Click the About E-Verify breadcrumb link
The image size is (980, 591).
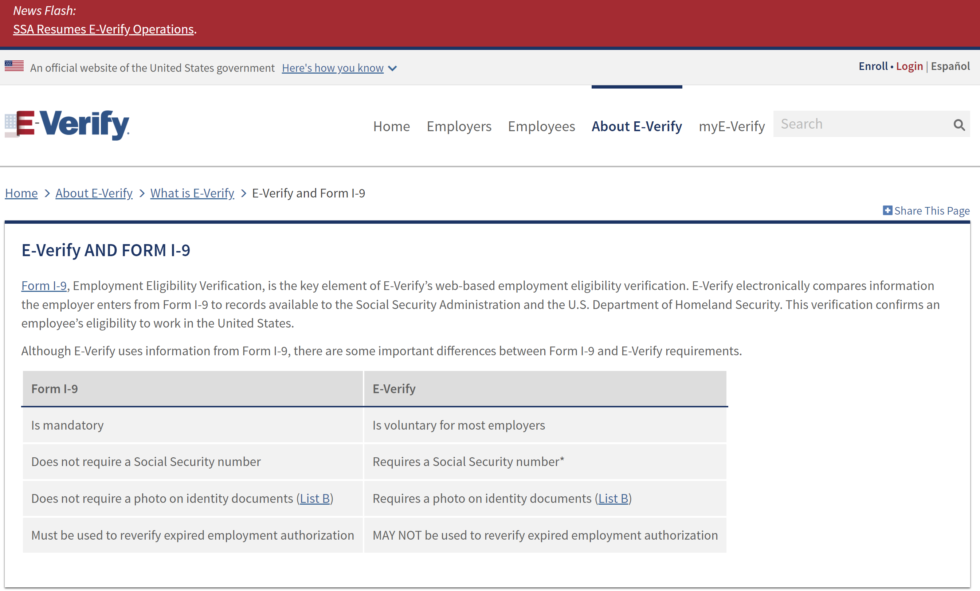point(94,193)
